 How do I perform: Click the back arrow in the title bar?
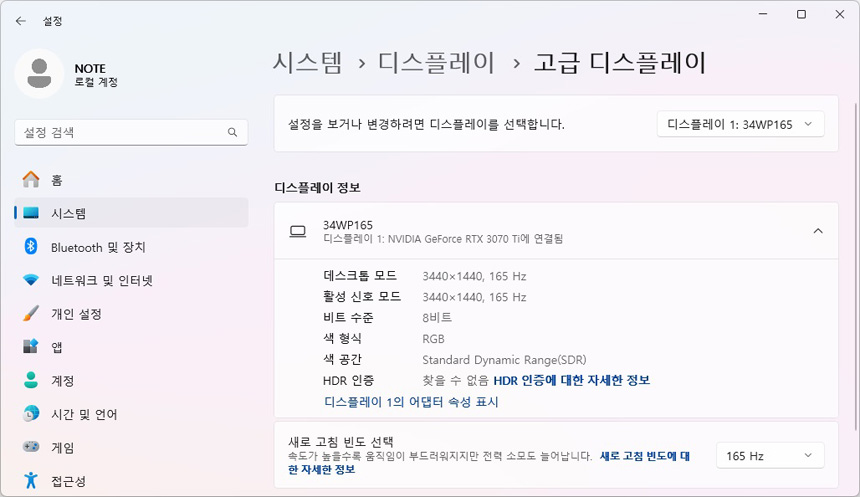(20, 20)
